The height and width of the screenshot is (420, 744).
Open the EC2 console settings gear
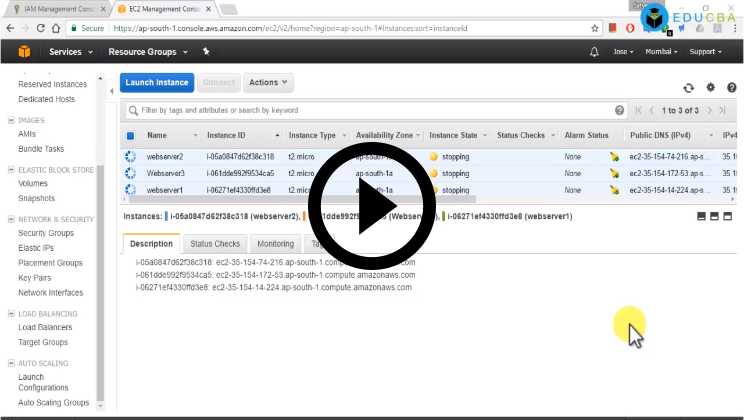711,88
